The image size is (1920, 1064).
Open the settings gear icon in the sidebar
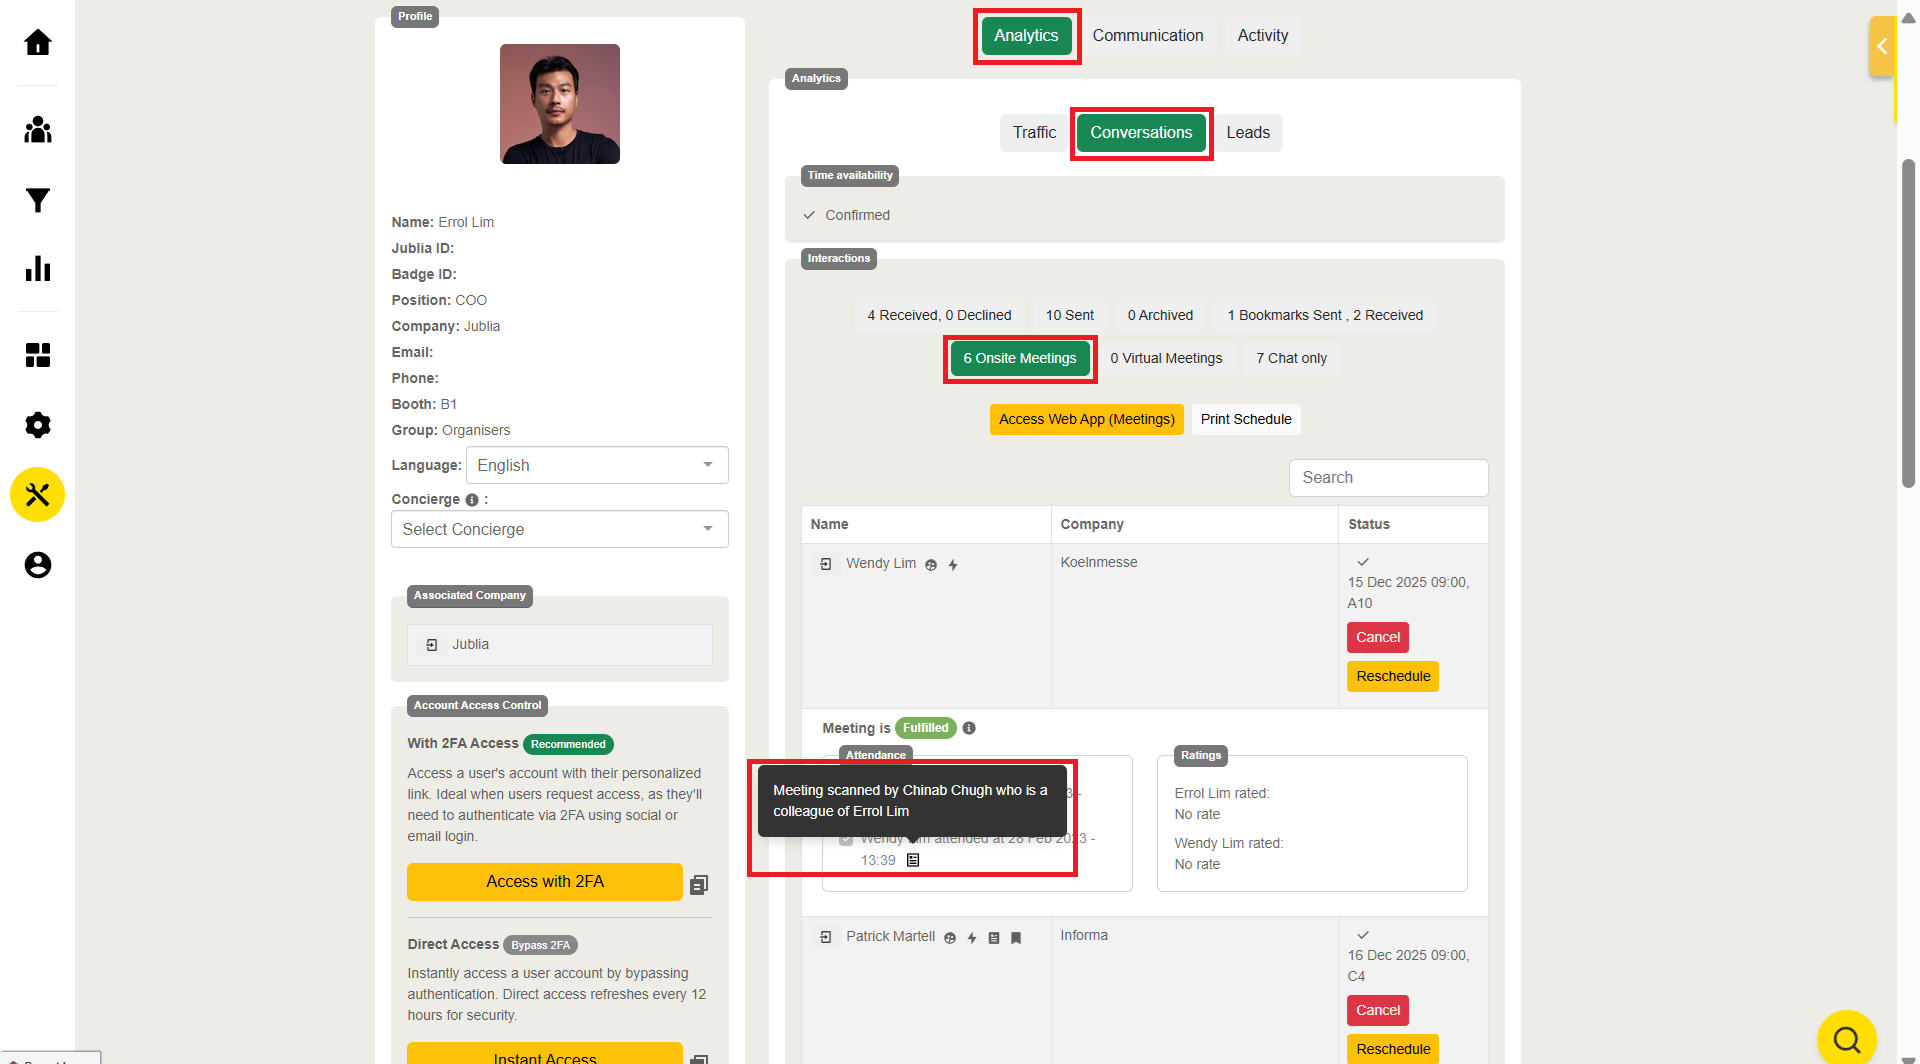[x=38, y=425]
